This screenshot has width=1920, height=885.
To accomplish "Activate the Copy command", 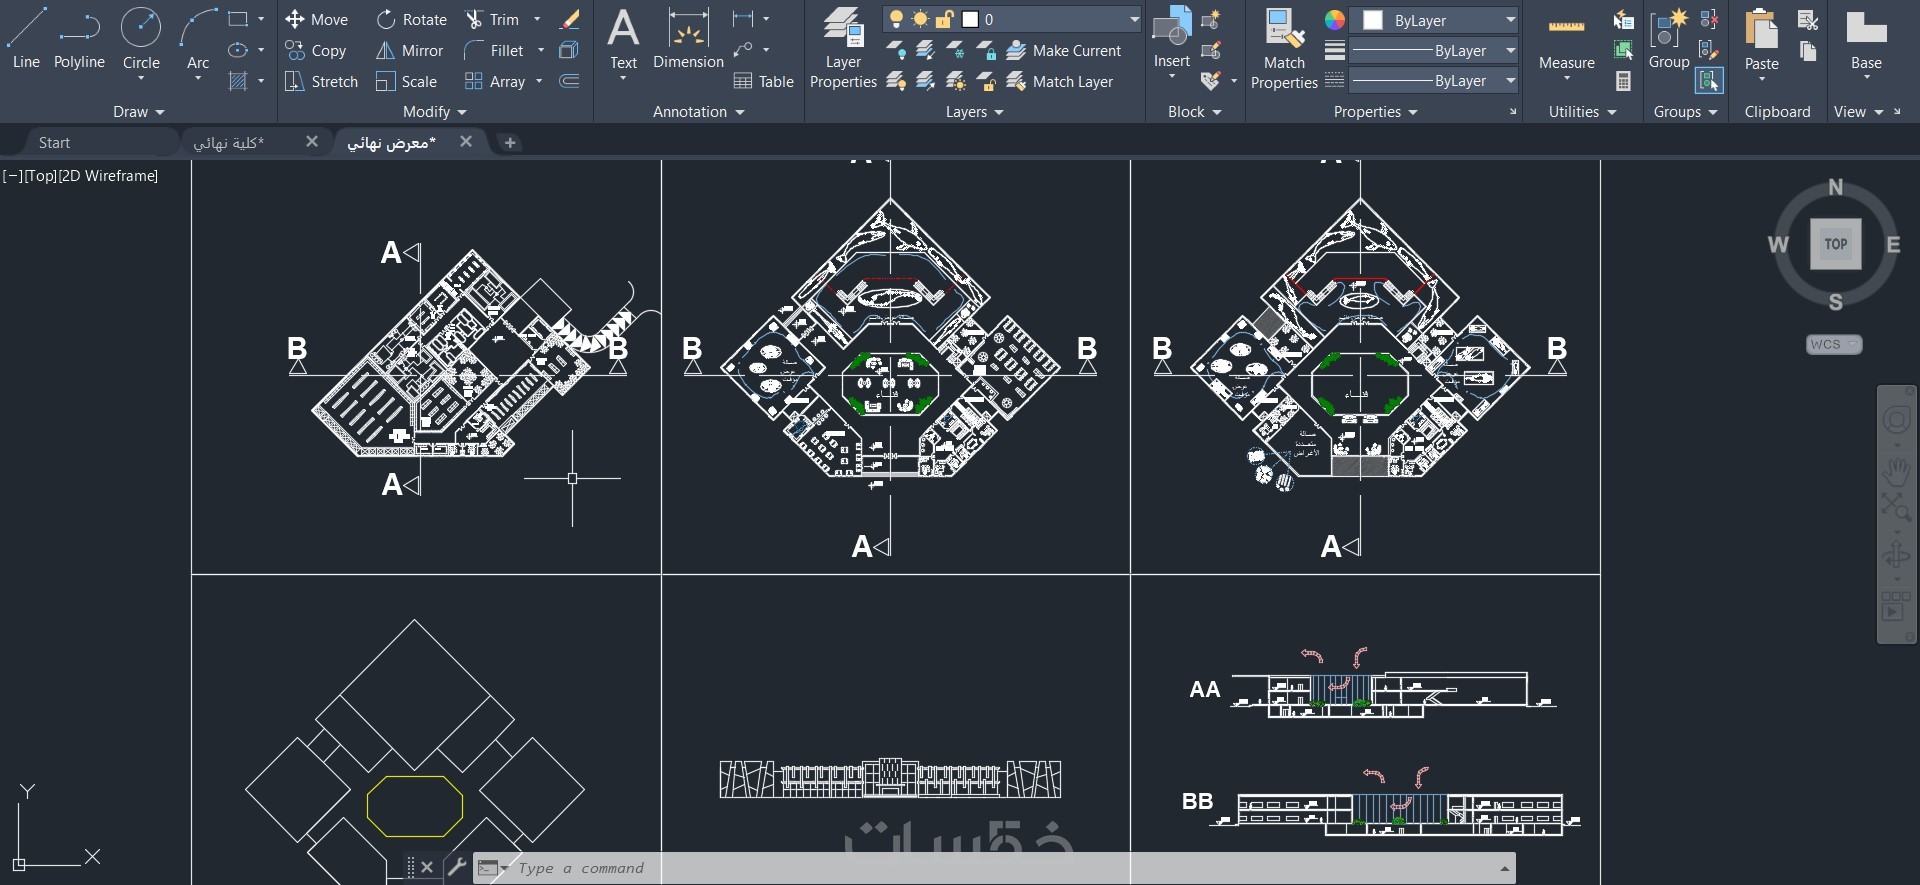I will [315, 50].
